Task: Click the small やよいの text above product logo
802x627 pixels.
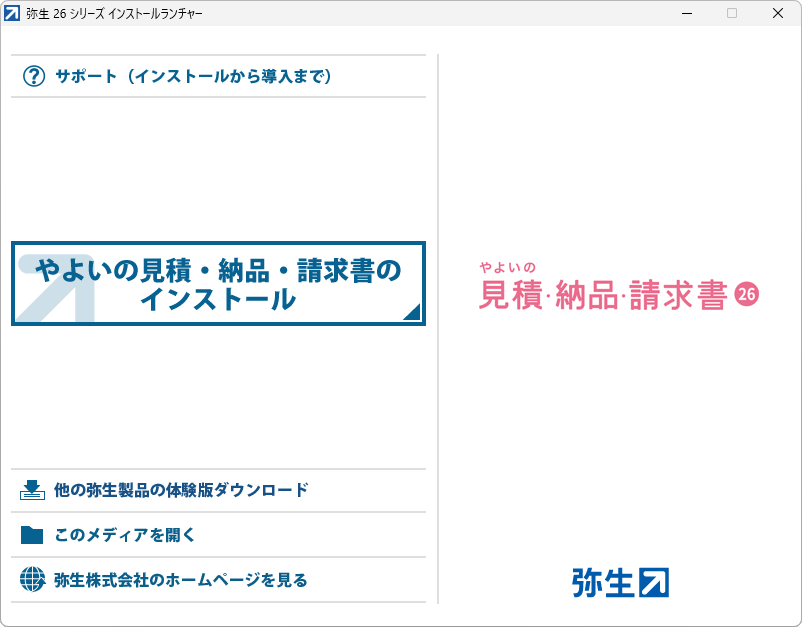Action: coord(508,267)
